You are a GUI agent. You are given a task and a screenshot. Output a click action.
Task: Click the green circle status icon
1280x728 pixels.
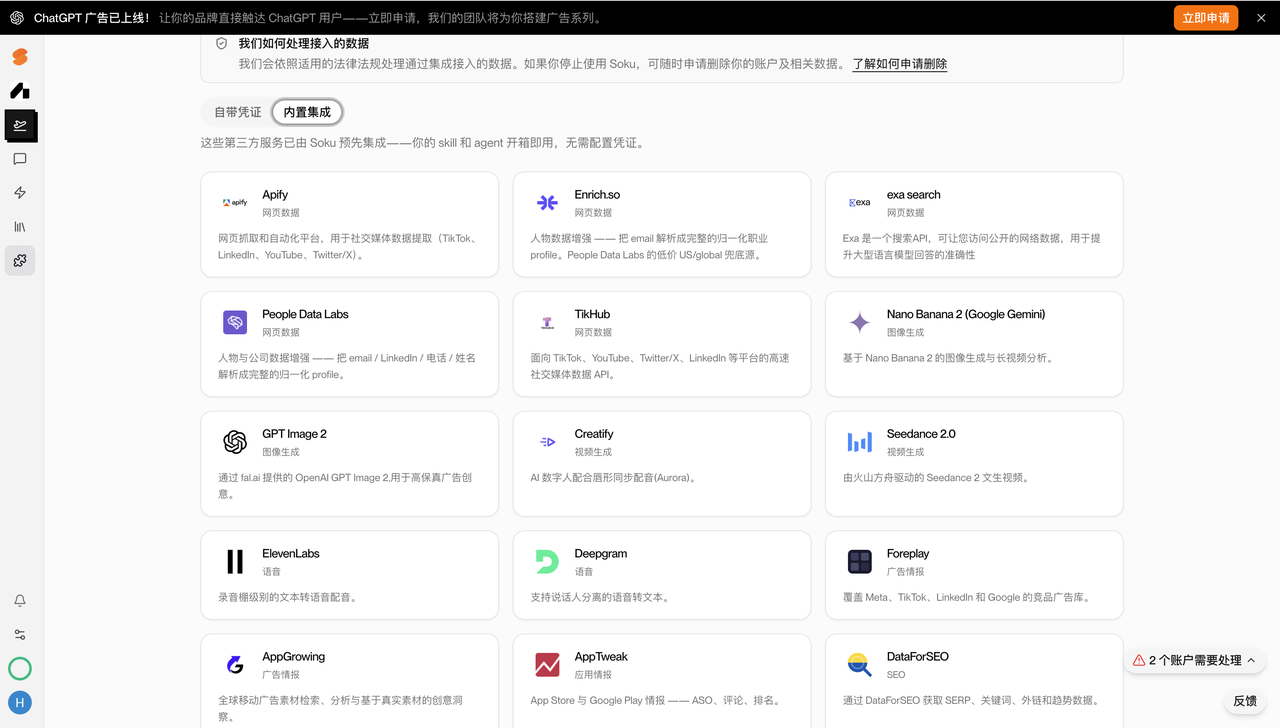pos(20,669)
